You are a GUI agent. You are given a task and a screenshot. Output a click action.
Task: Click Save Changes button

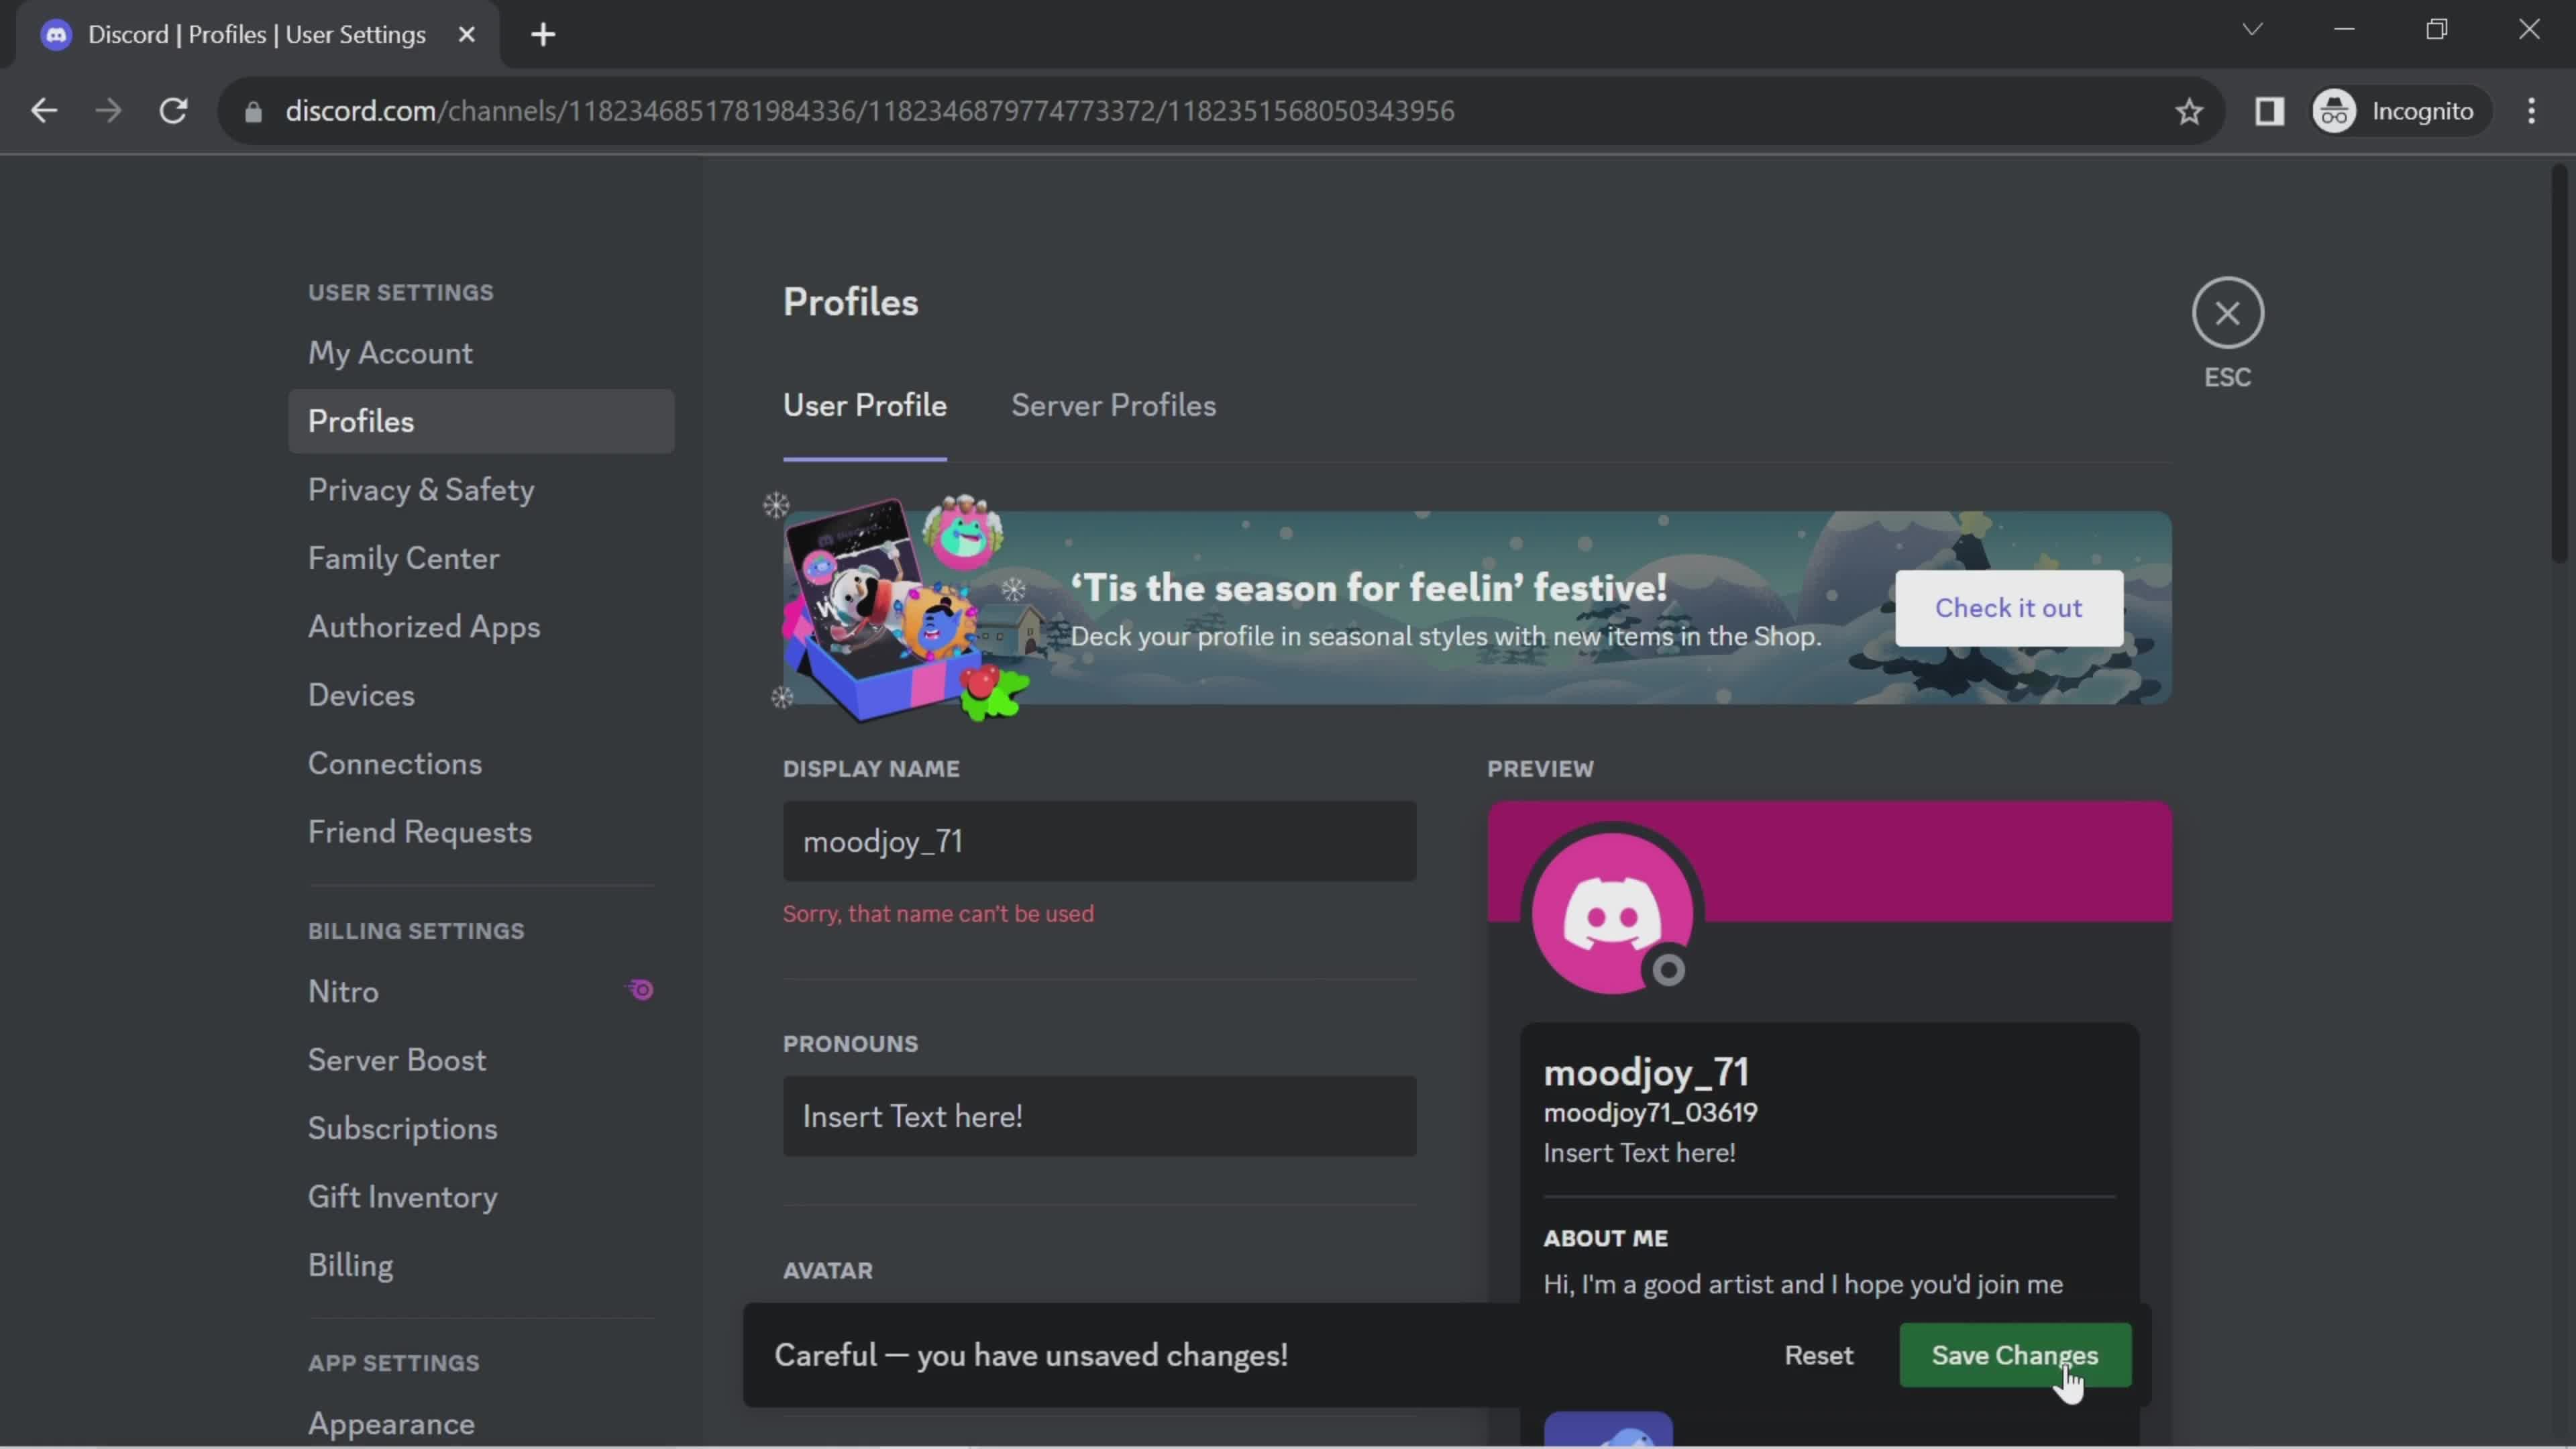[x=2015, y=1355]
